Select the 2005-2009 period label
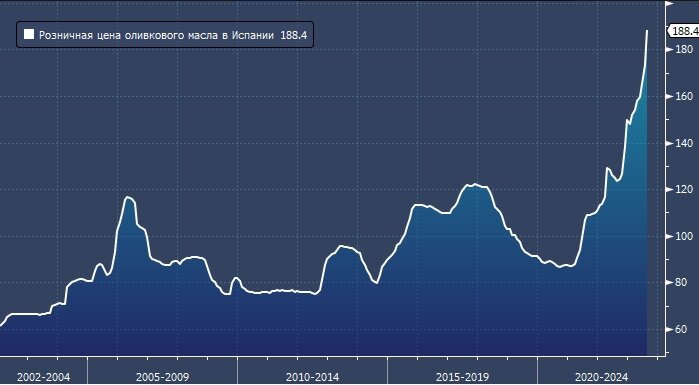Screen dimensions: 699x385 [x=162, y=377]
